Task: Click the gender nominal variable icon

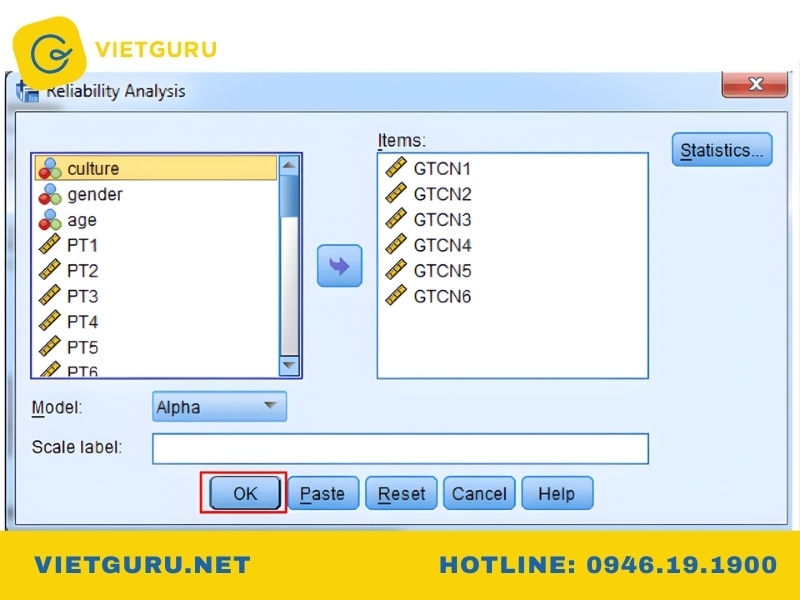Action: 50,194
